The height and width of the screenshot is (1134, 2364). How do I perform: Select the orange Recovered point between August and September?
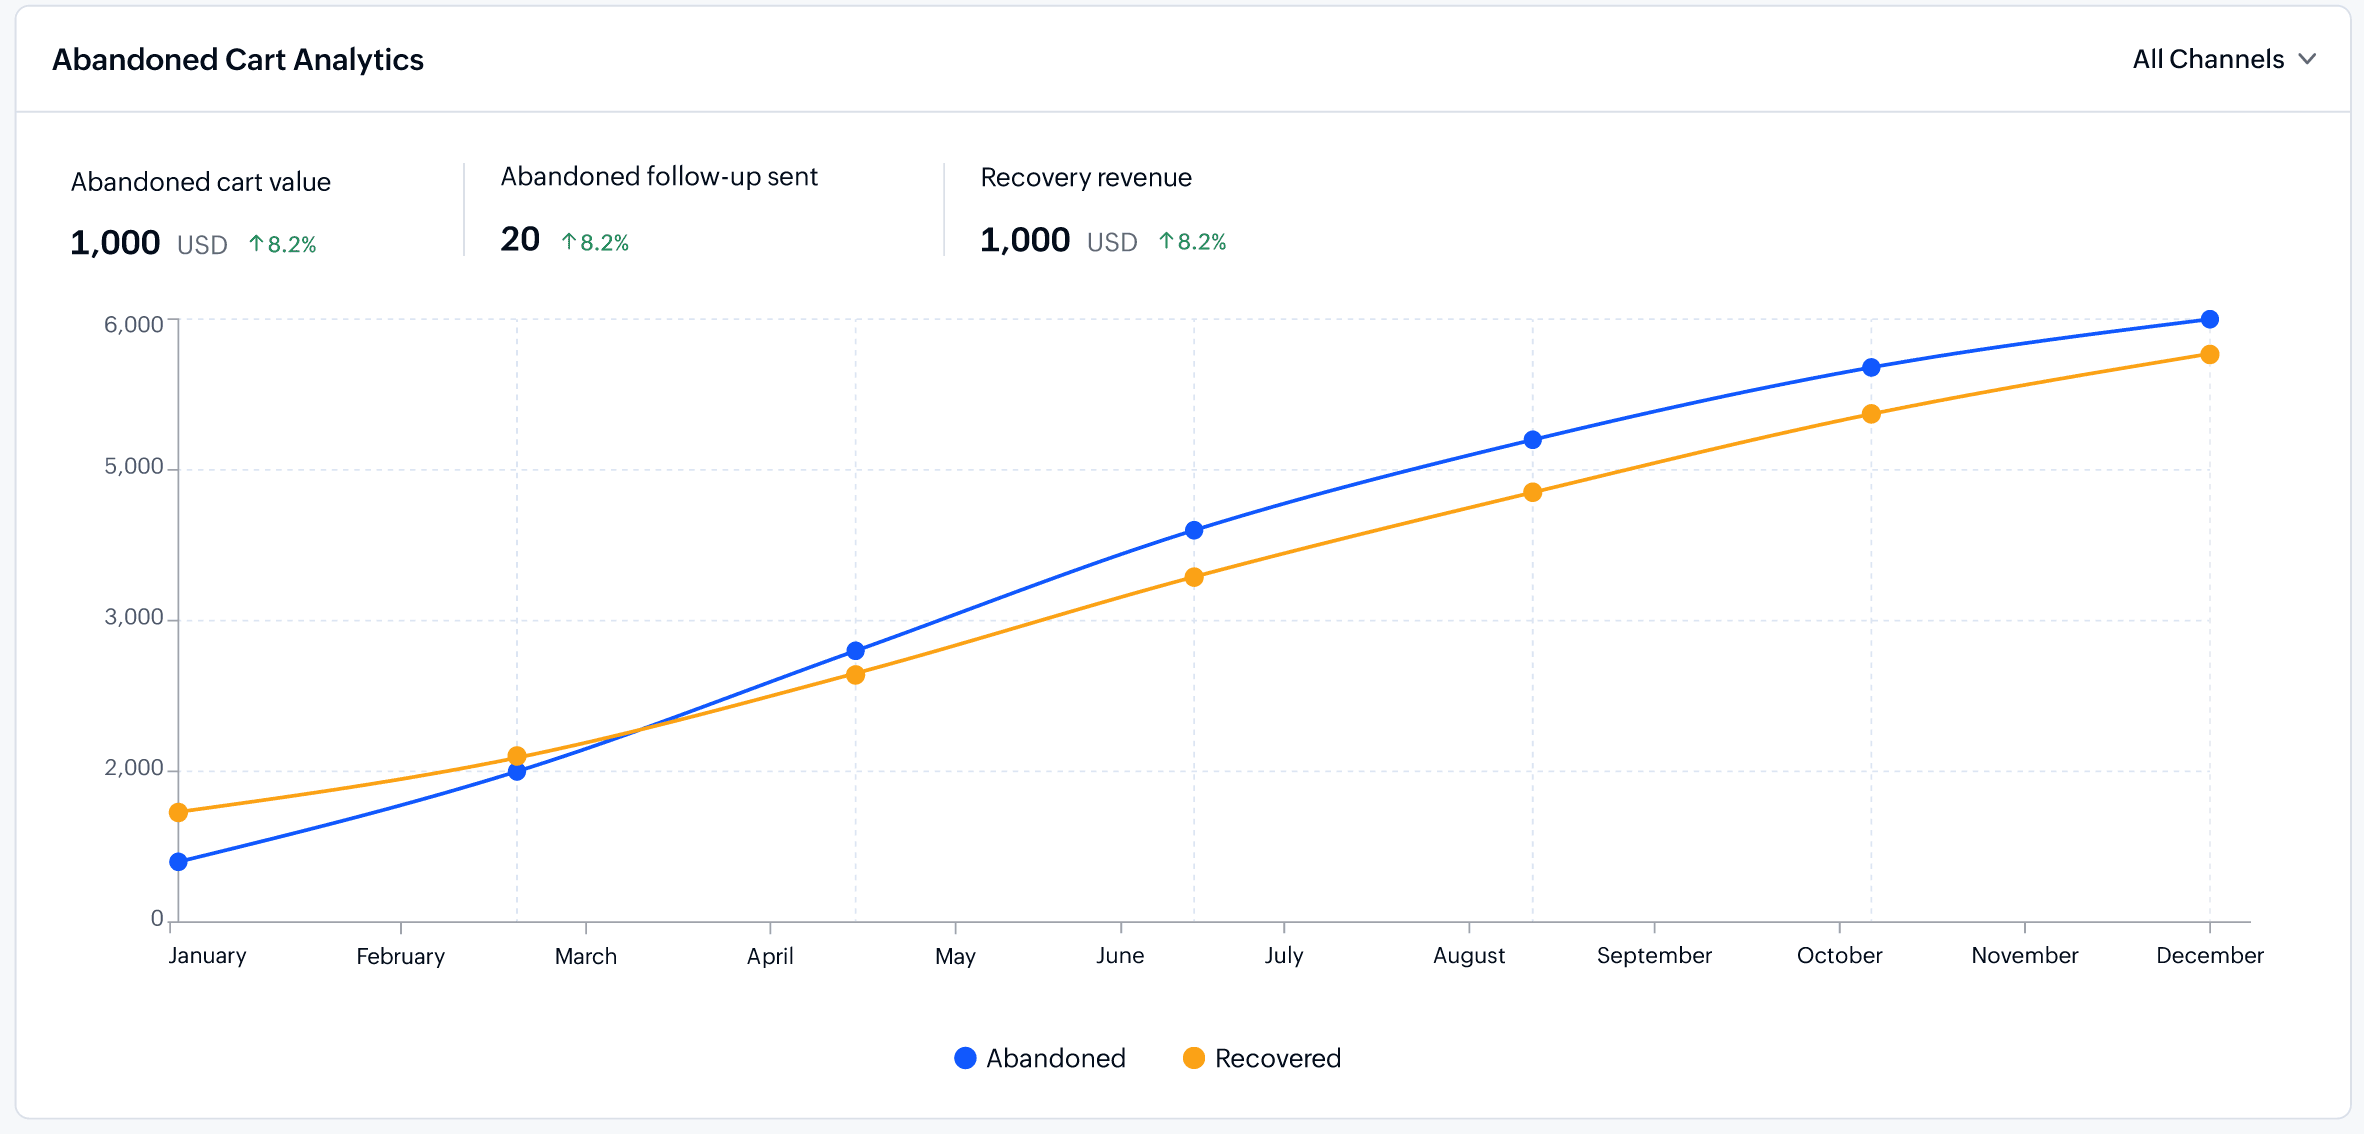click(x=1533, y=492)
